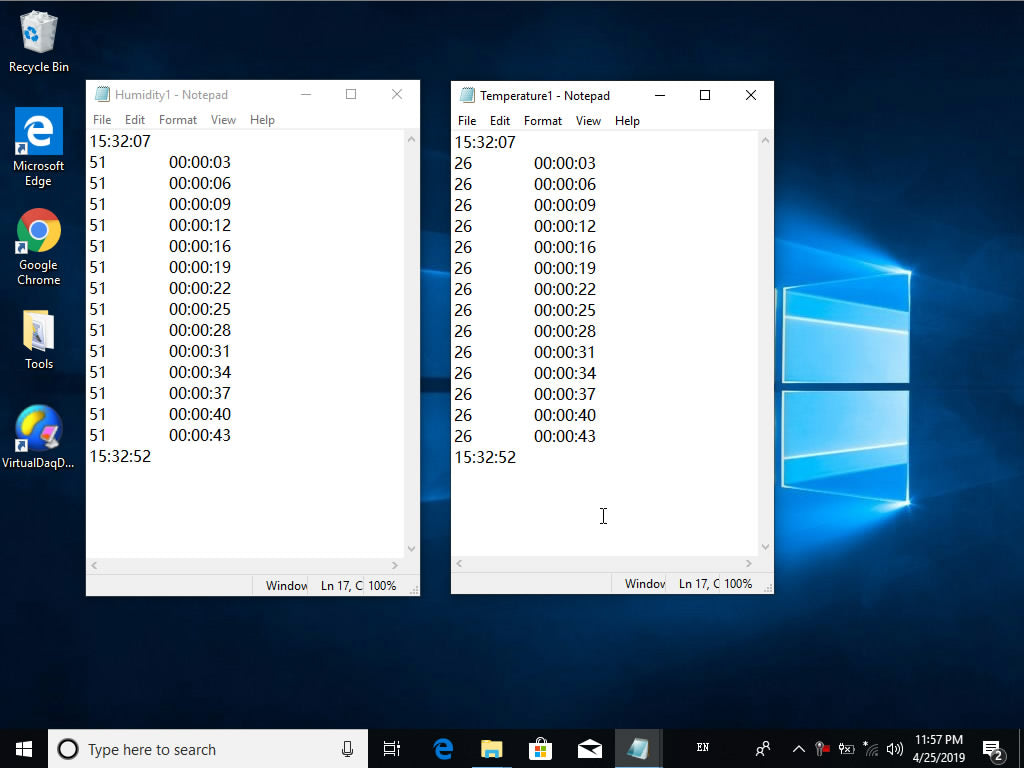The height and width of the screenshot is (768, 1024).
Task: Select the Tools folder on desktop
Action: coord(39,340)
